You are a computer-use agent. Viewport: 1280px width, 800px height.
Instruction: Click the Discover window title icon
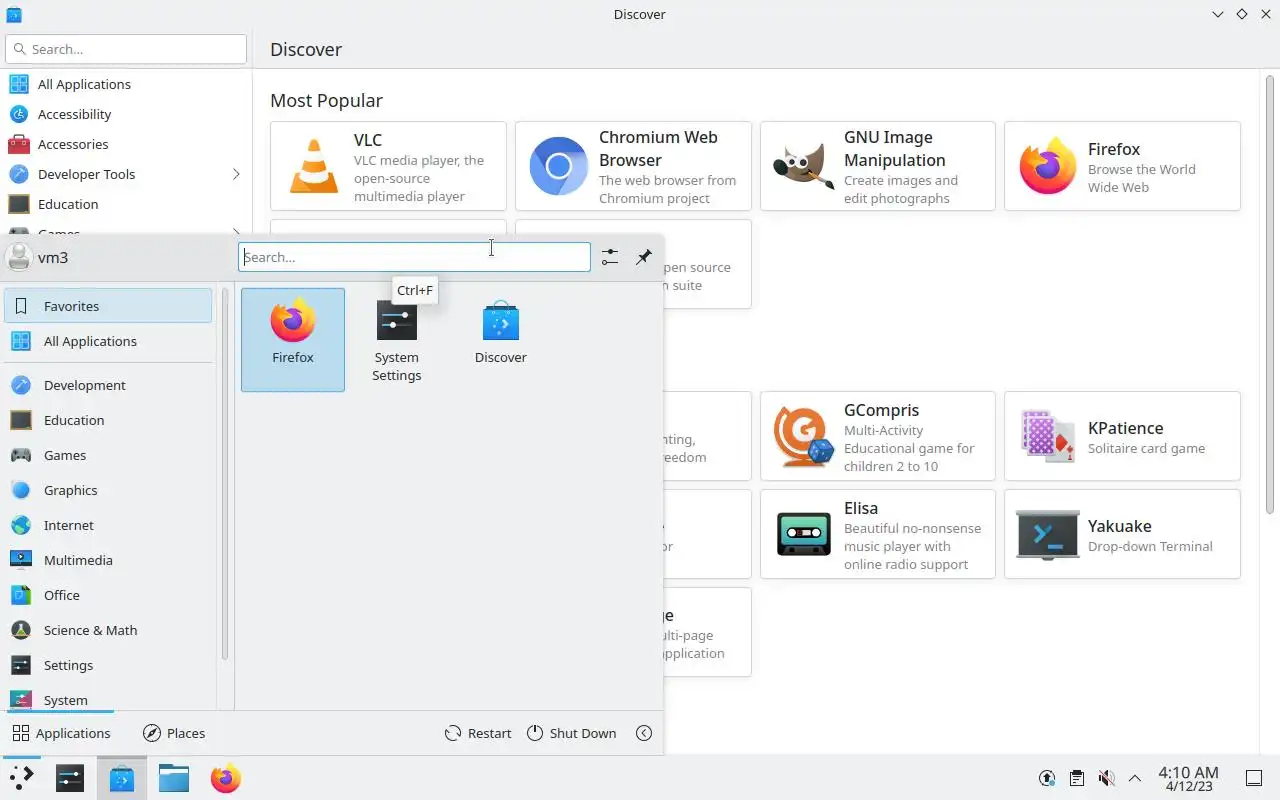pos(14,14)
